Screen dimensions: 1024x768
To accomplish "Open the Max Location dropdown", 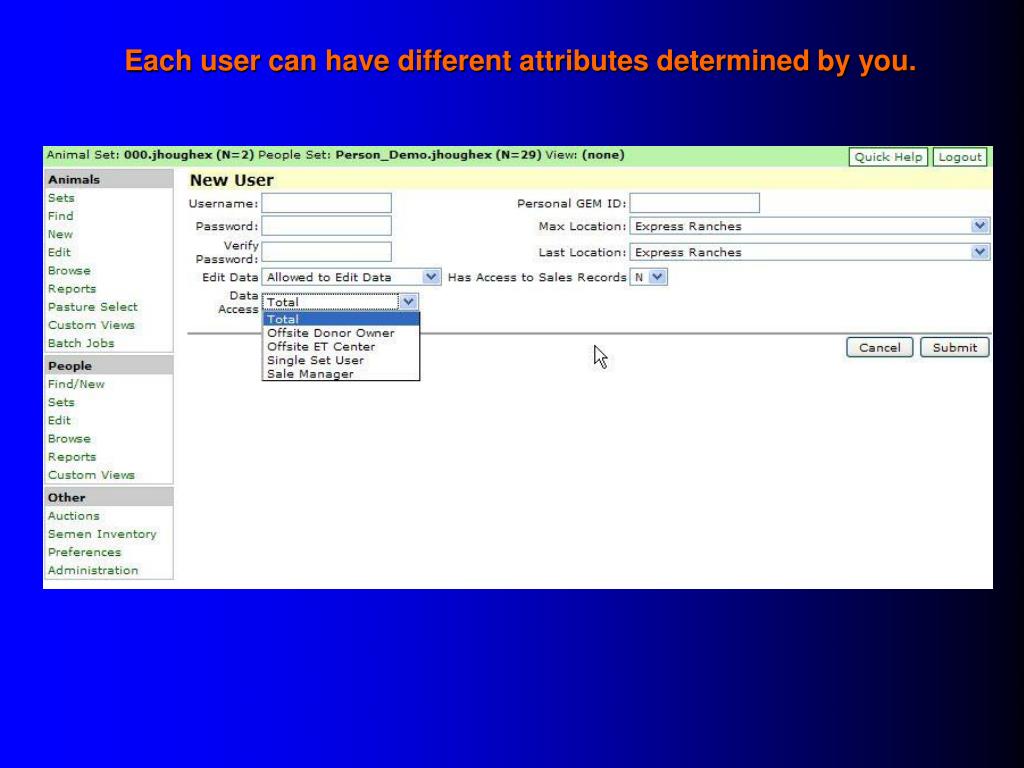I will click(x=810, y=227).
